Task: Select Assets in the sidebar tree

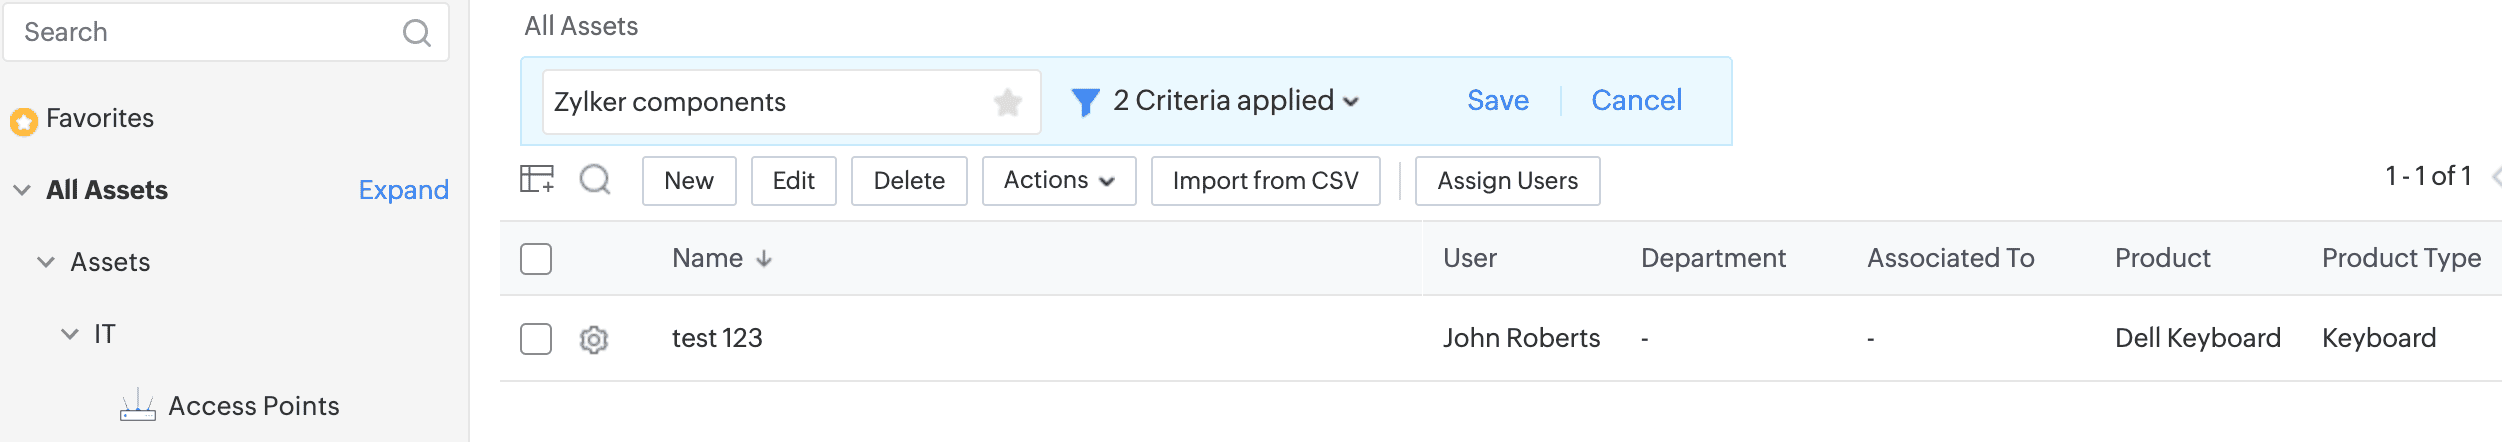Action: (110, 262)
